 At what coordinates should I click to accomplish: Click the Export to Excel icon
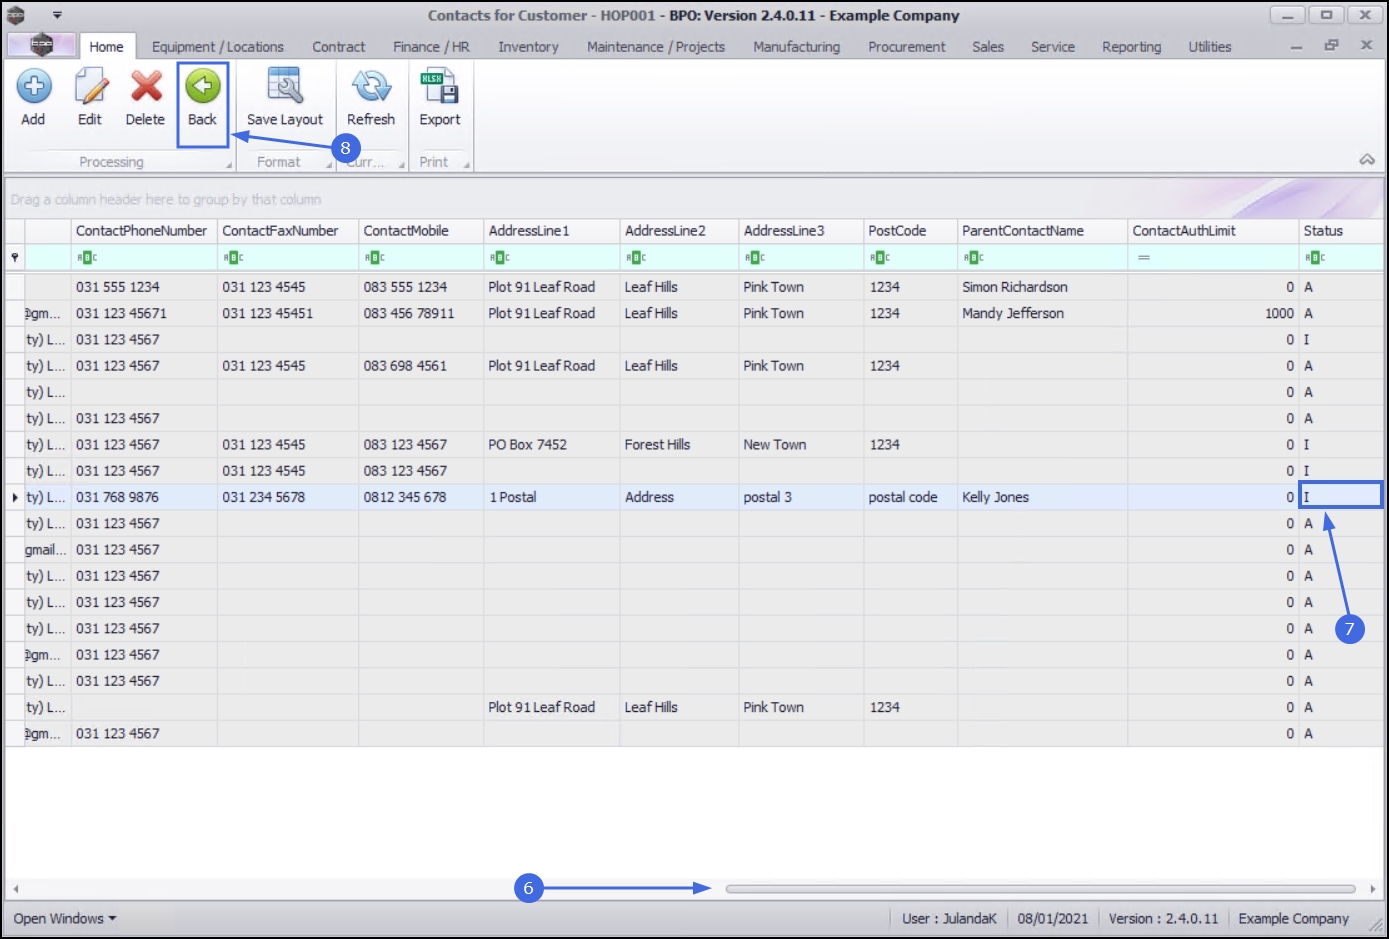439,88
